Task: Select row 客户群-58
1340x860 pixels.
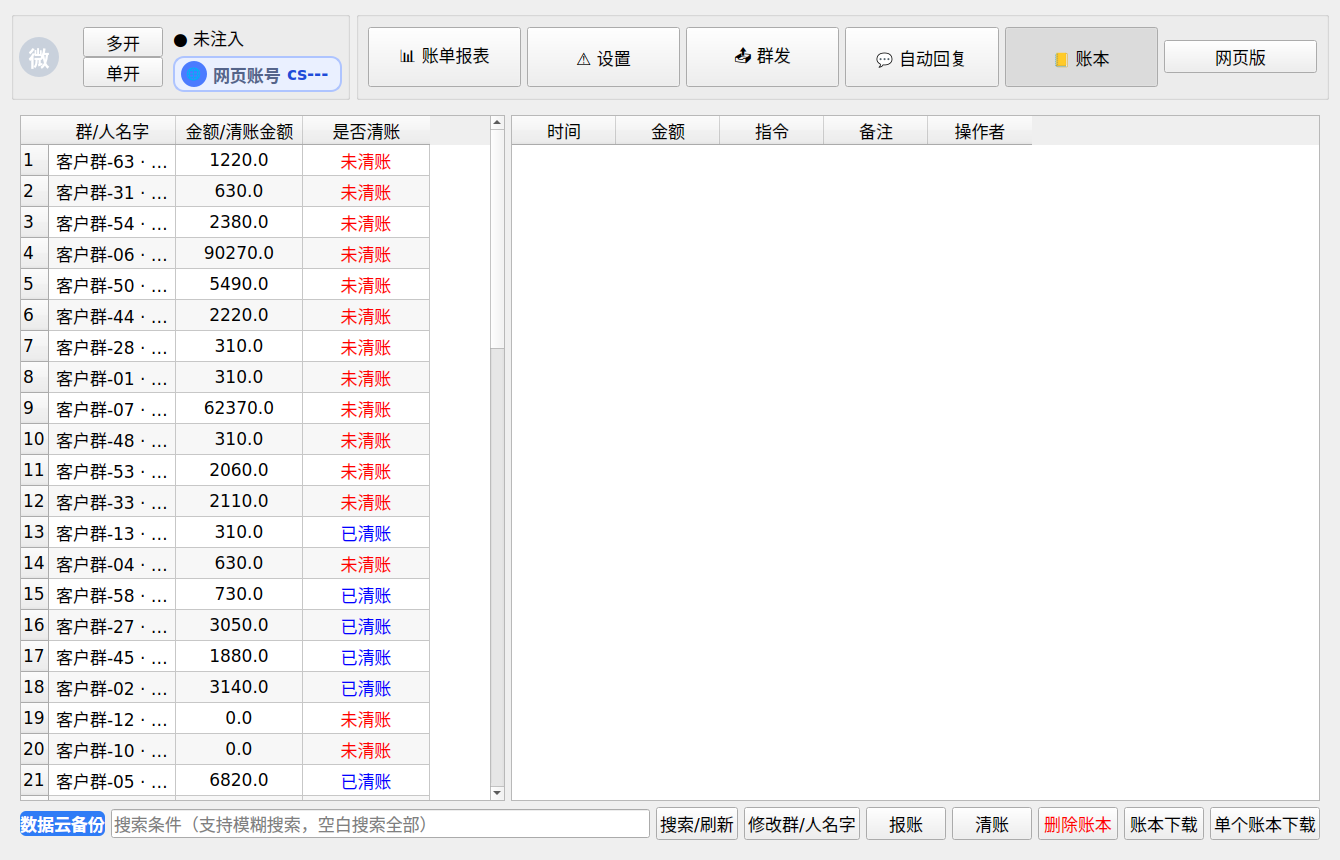Action: click(x=112, y=595)
